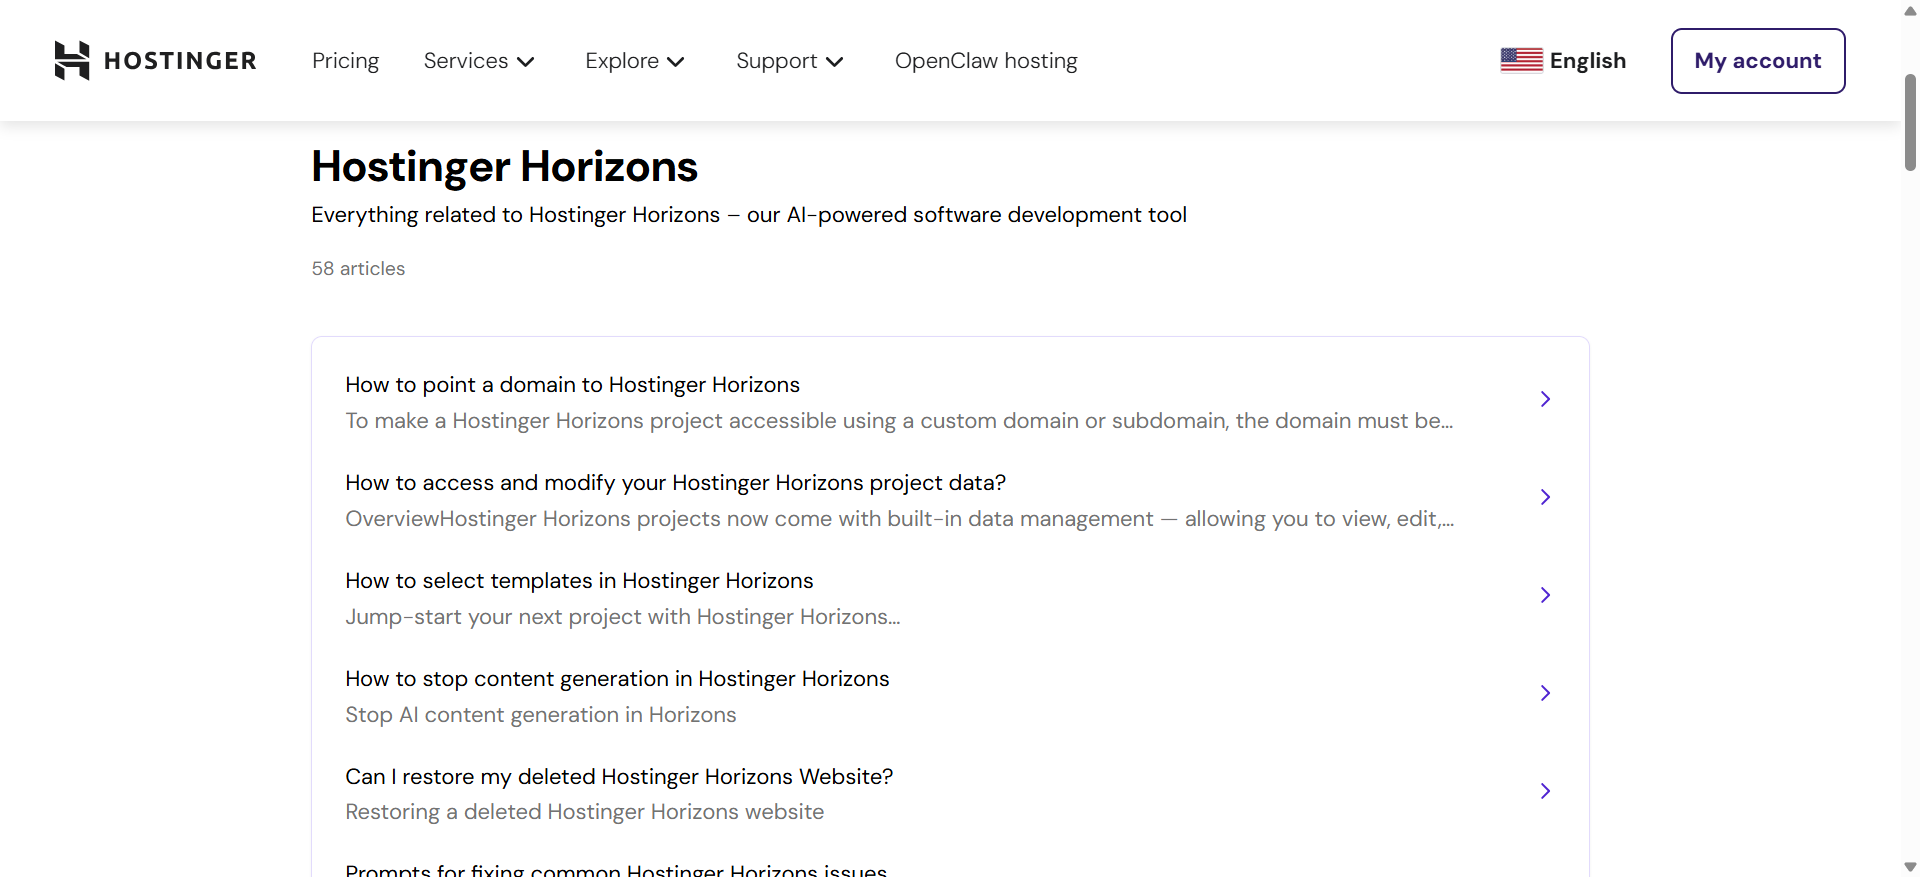Image resolution: width=1920 pixels, height=877 pixels.
Task: Click the My account button
Action: 1758,61
